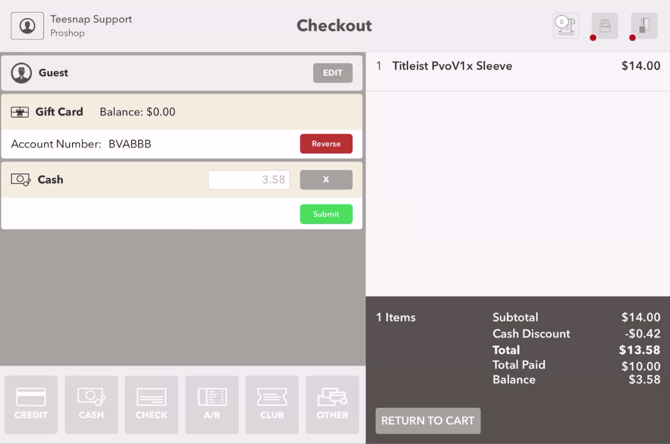Click the Guest customer avatar icon
The height and width of the screenshot is (444, 670).
(21, 73)
